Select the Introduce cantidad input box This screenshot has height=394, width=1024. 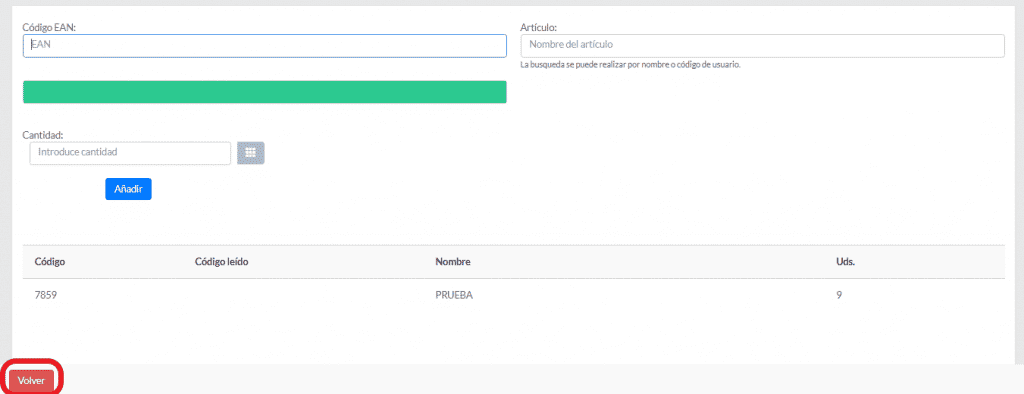(130, 153)
